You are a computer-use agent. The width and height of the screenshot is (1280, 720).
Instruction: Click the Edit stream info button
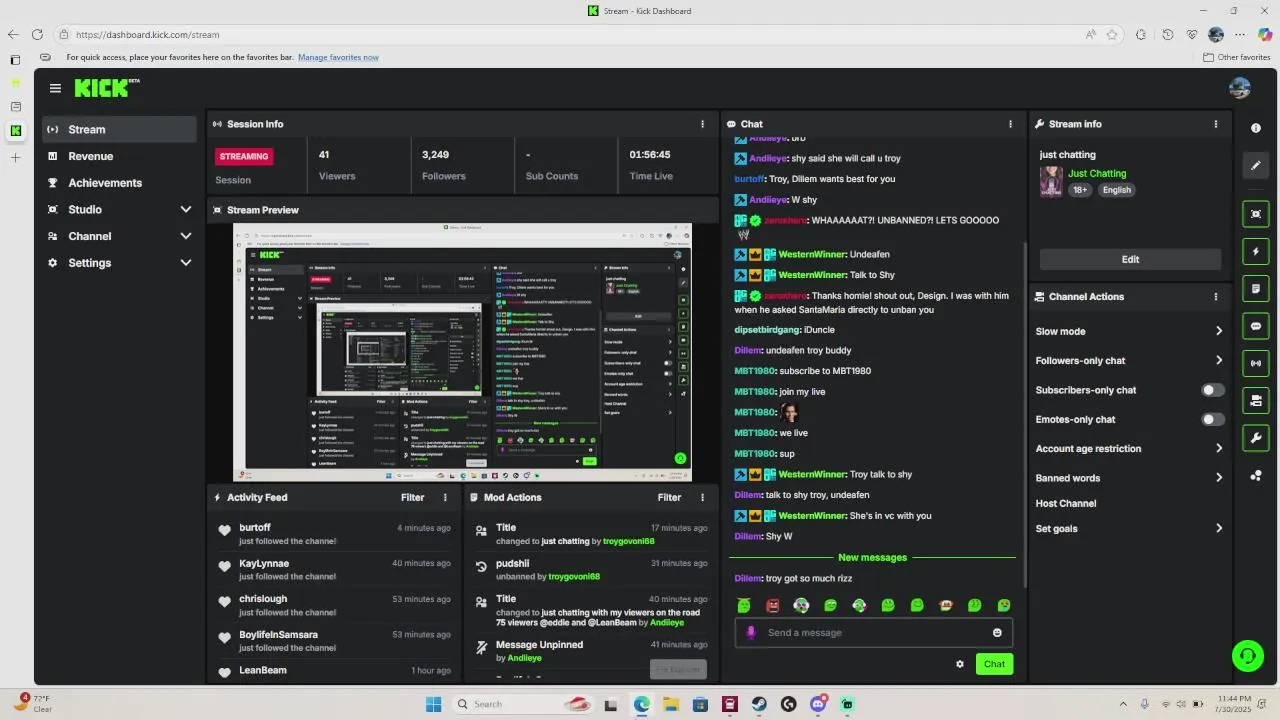pos(1130,259)
